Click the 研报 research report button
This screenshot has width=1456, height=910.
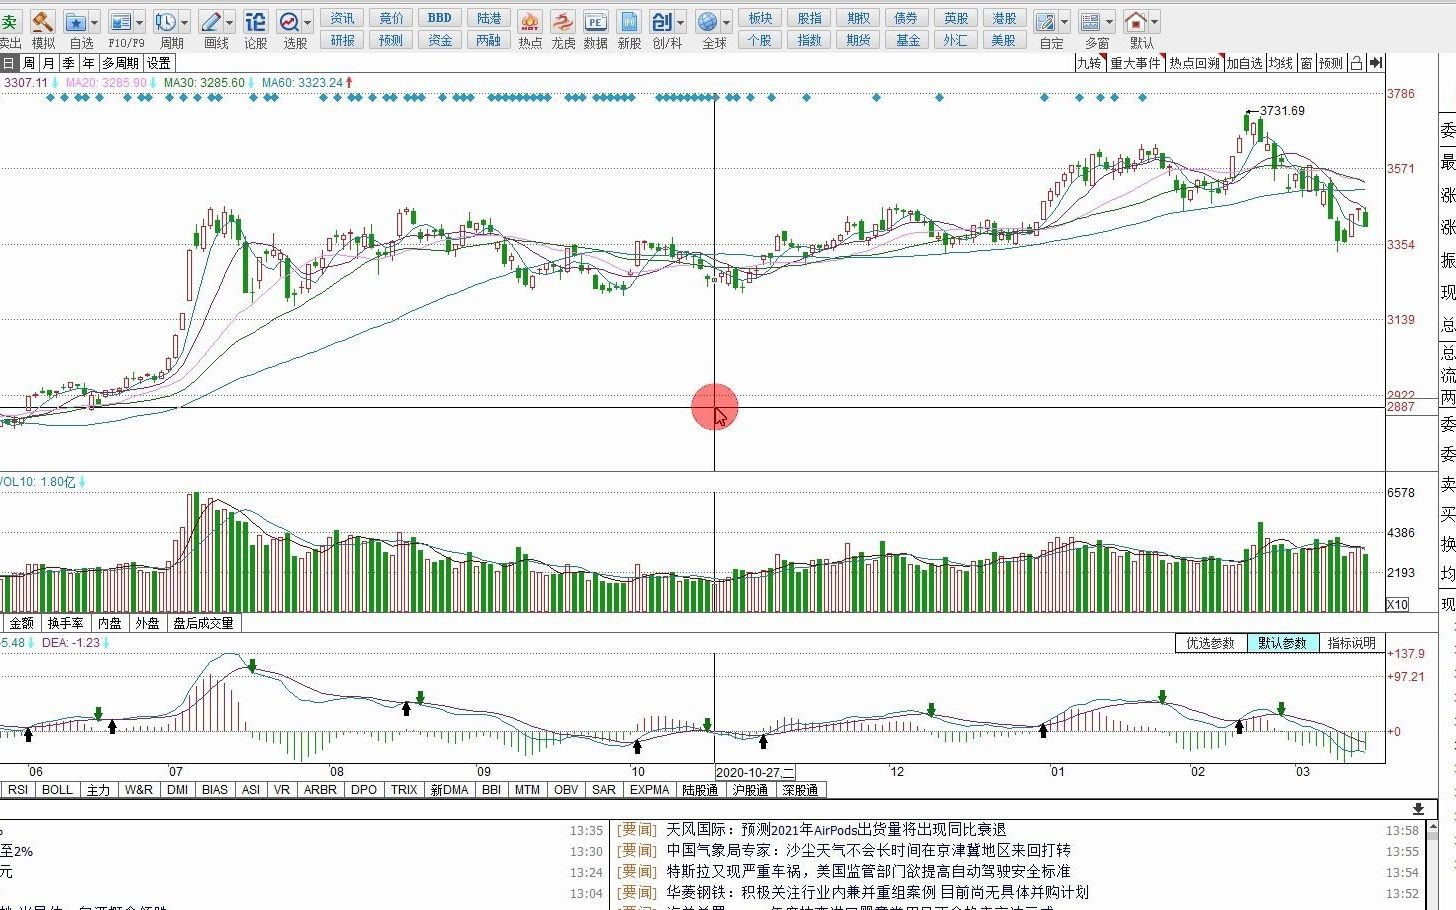point(343,40)
